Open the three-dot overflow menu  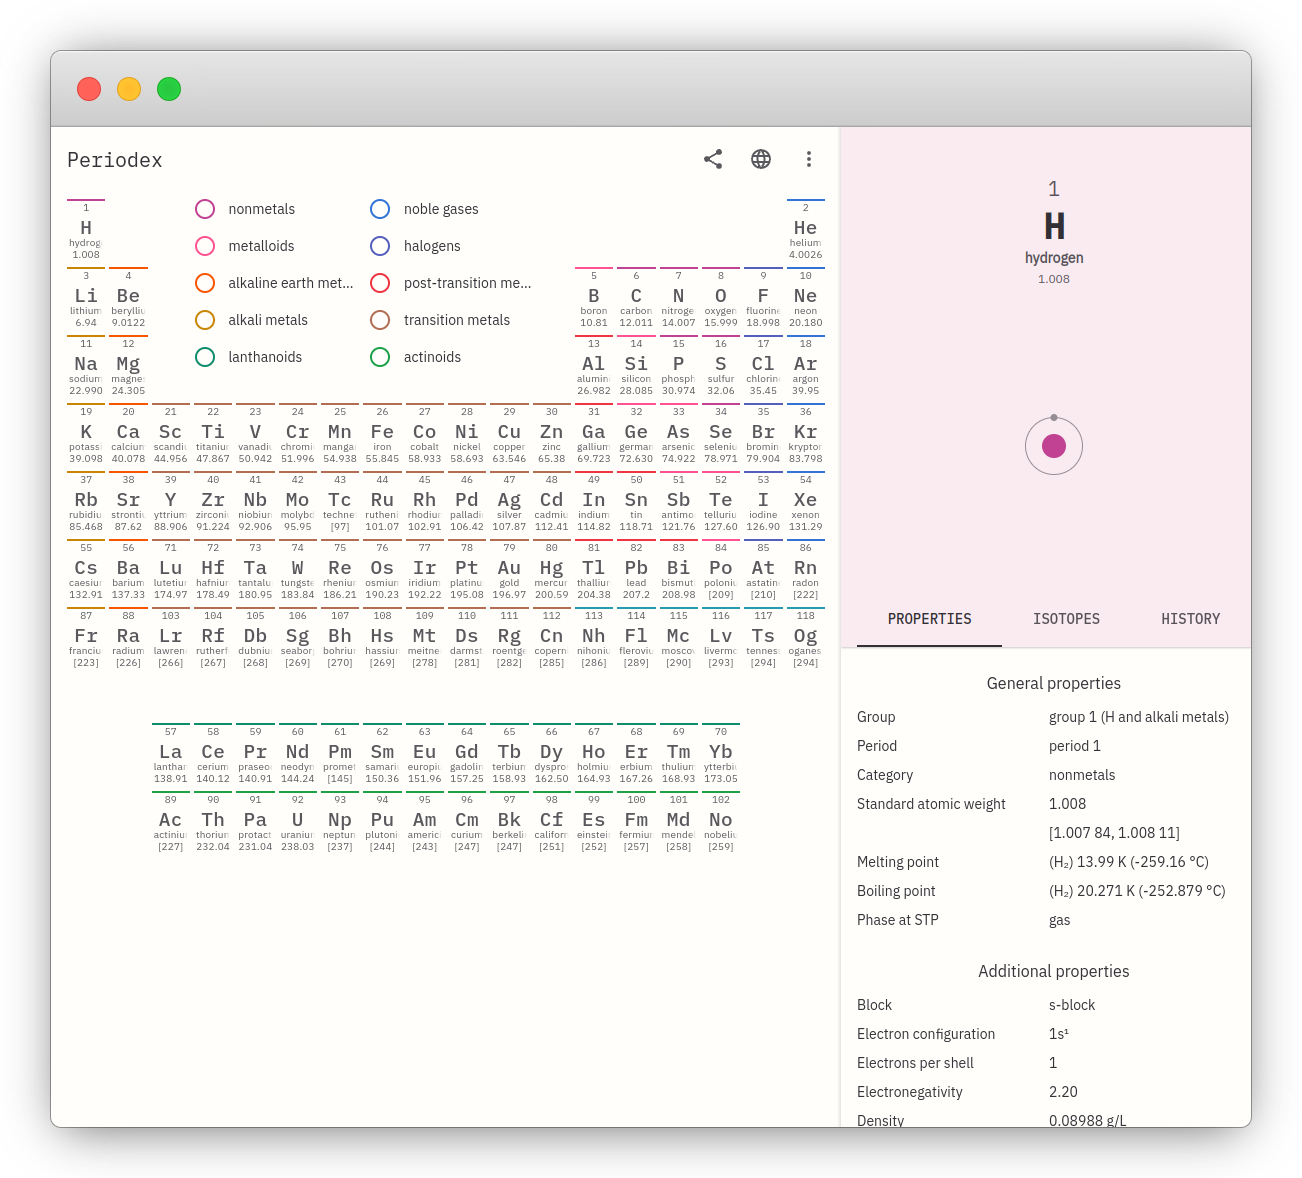point(809,159)
